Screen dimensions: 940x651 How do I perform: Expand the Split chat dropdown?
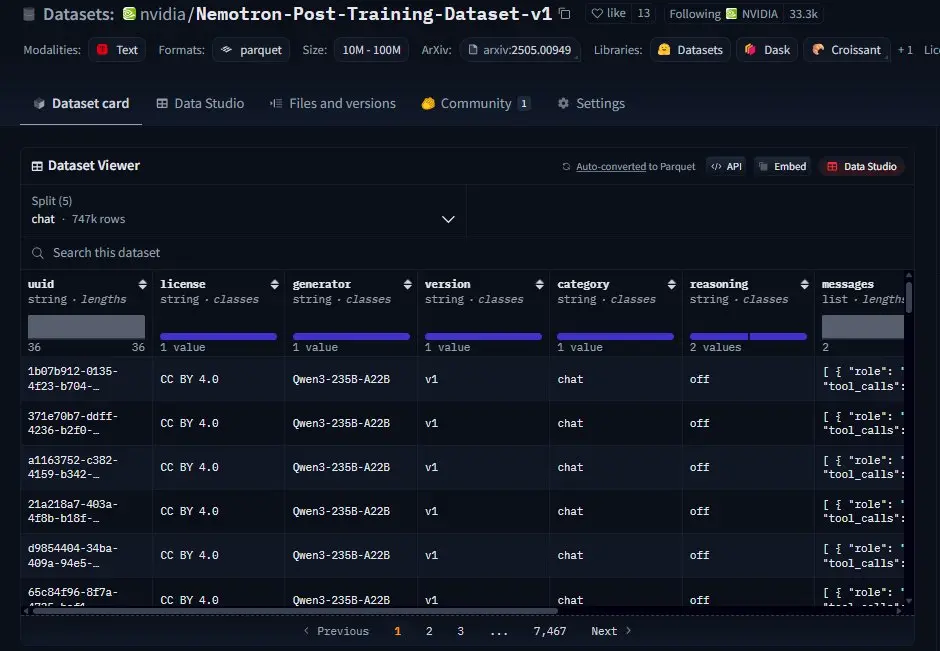(x=243, y=210)
